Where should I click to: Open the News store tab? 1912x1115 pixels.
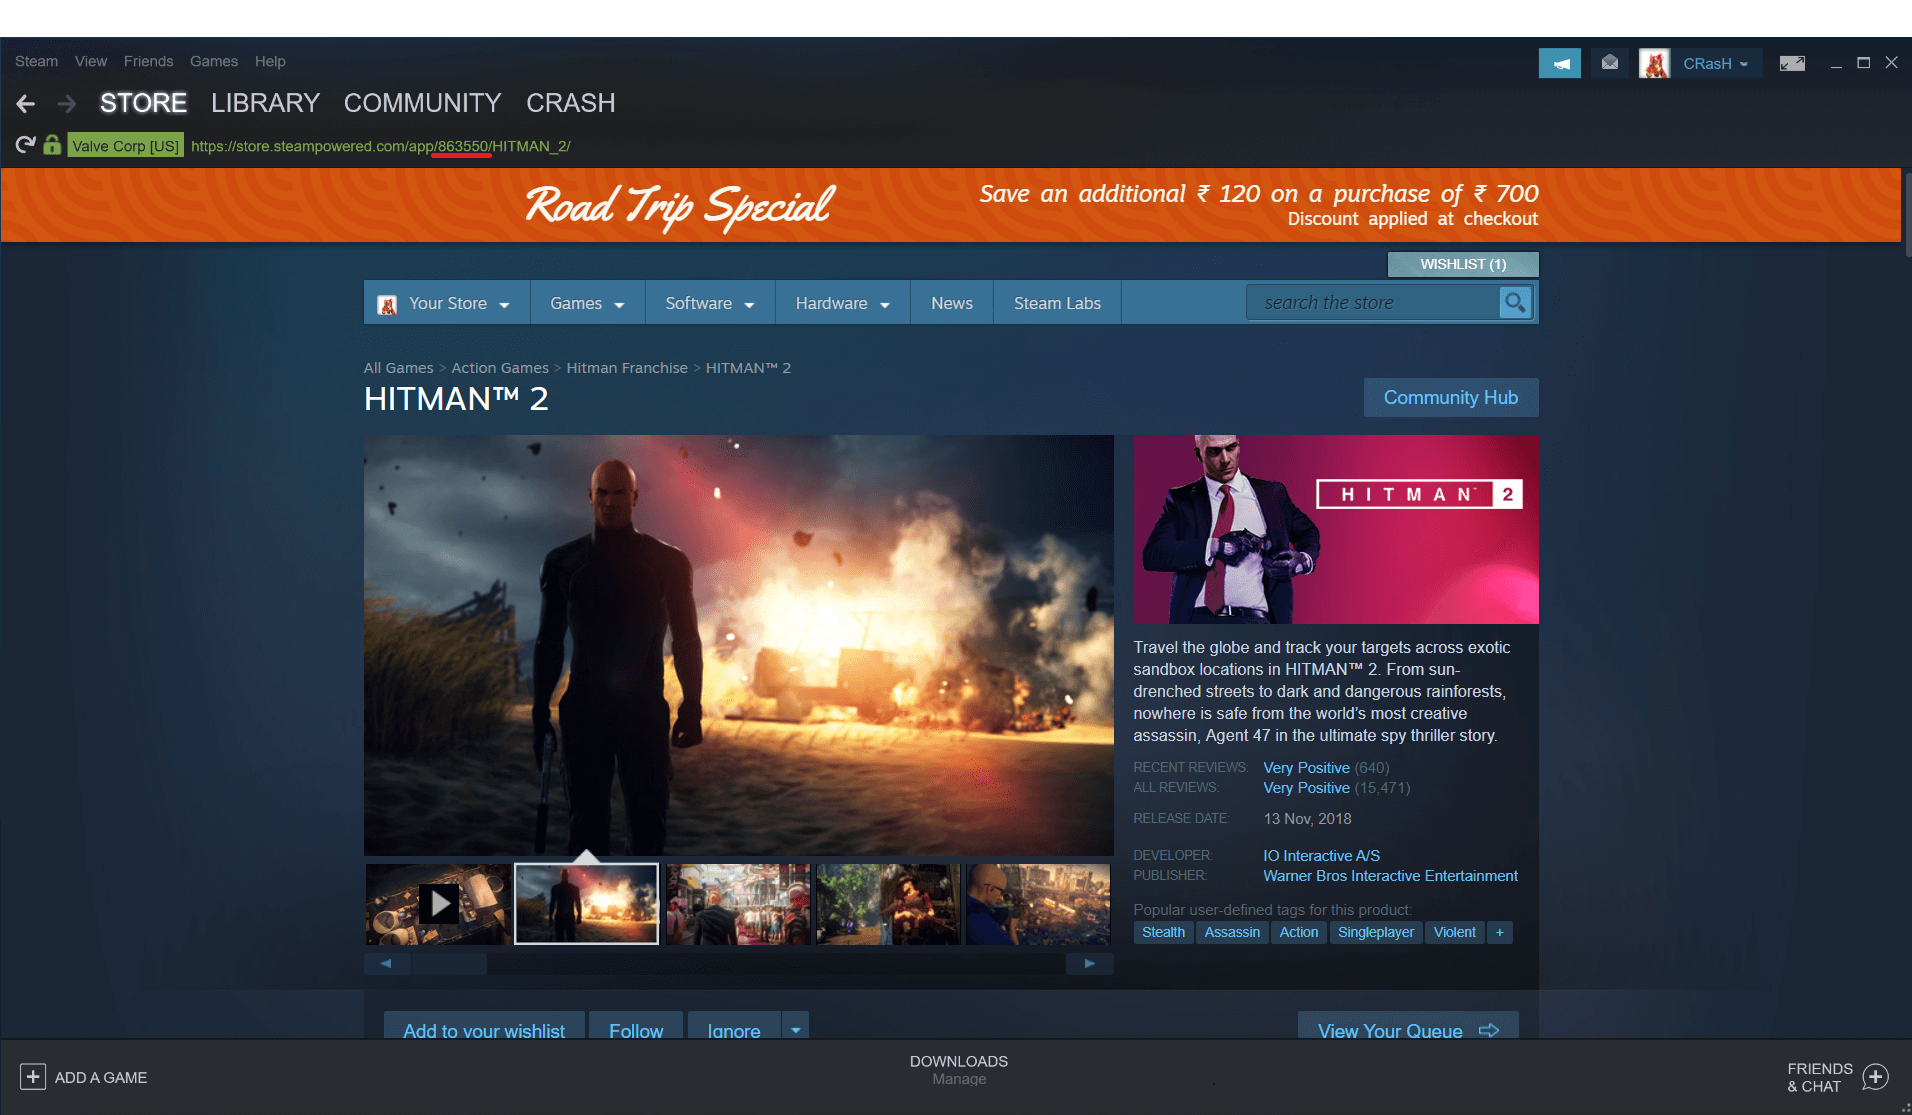point(952,303)
